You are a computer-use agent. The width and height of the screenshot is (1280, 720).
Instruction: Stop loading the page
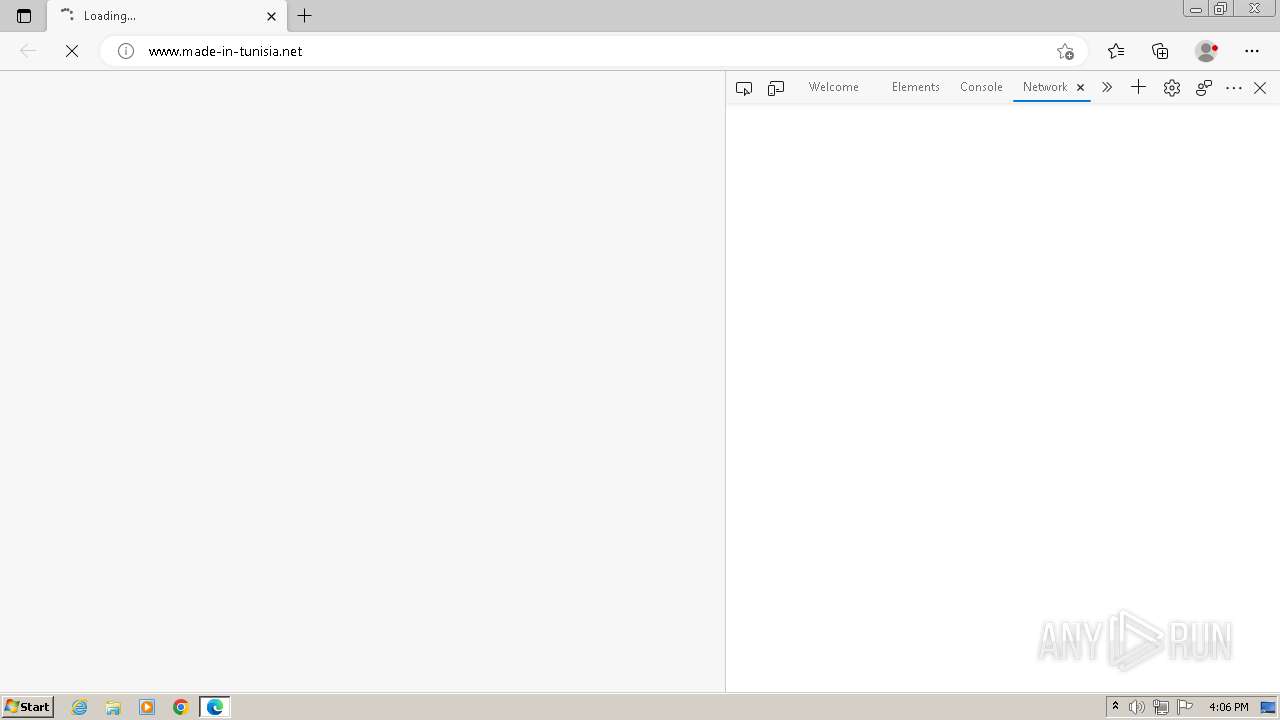(72, 51)
